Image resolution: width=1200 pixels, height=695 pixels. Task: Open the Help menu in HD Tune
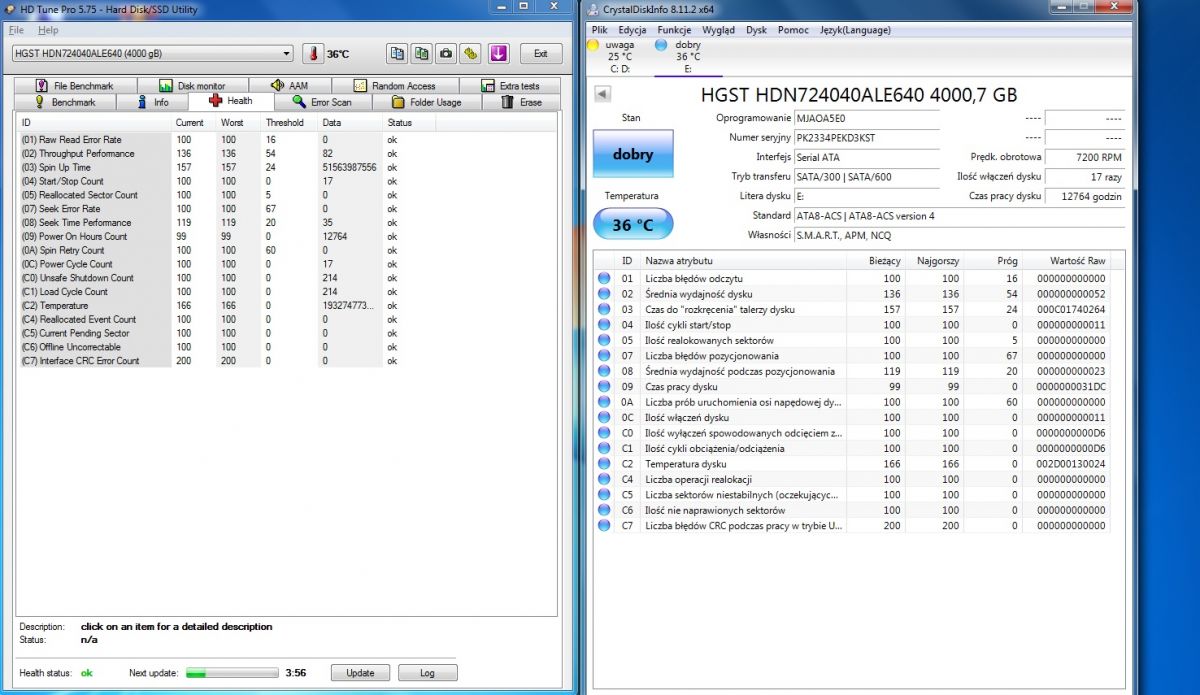(48, 30)
